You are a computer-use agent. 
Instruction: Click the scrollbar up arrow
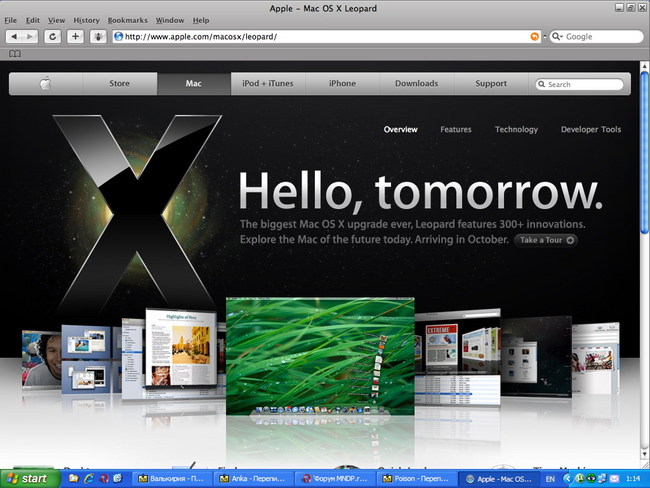(x=644, y=66)
